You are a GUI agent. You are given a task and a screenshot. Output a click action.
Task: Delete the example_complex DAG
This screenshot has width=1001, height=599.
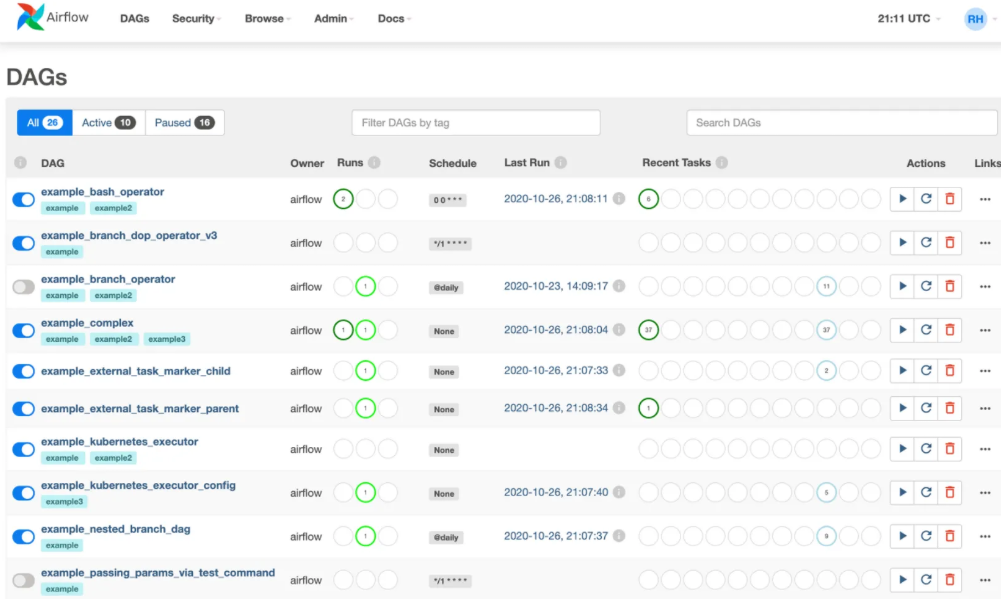949,330
